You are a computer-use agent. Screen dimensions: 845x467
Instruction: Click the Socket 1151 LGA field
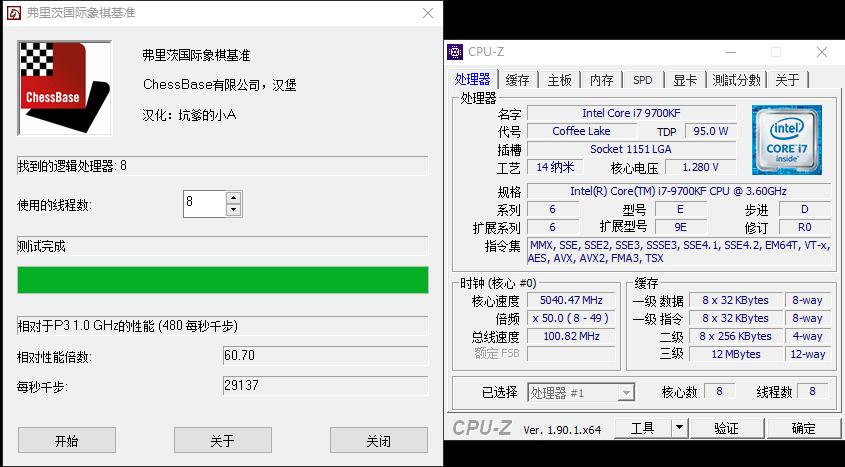(x=631, y=149)
